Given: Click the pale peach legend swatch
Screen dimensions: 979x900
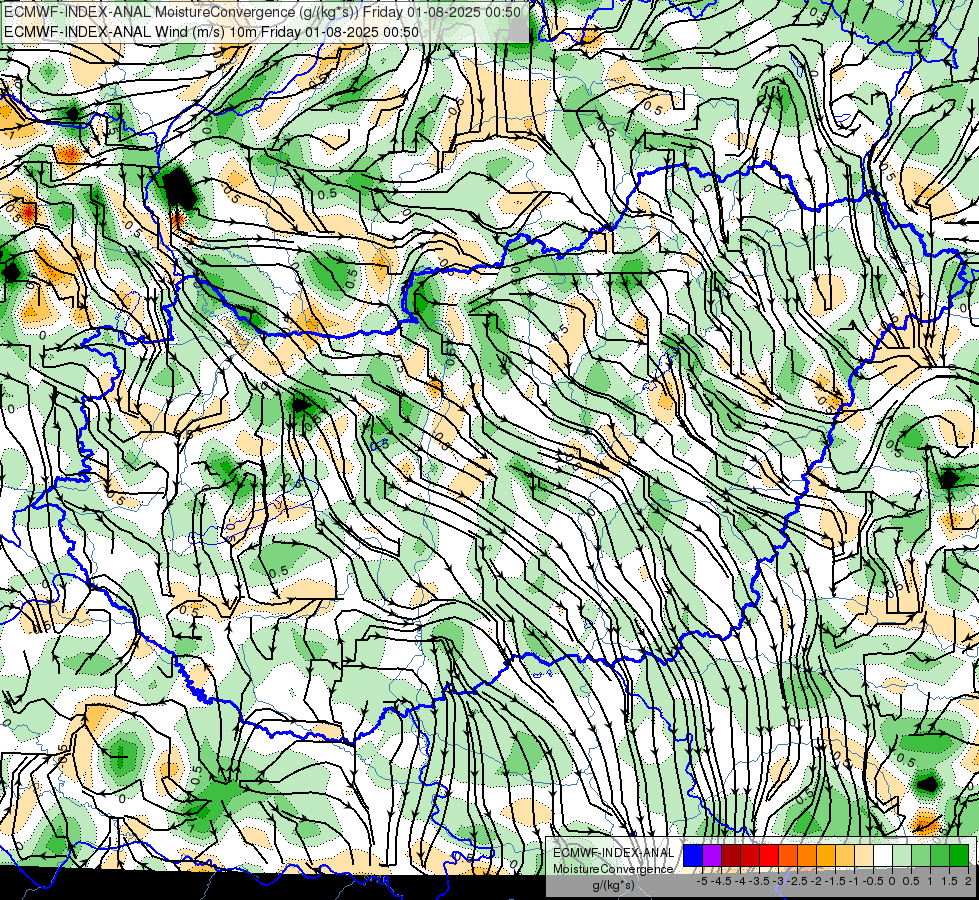Looking at the screenshot, I should [x=864, y=856].
